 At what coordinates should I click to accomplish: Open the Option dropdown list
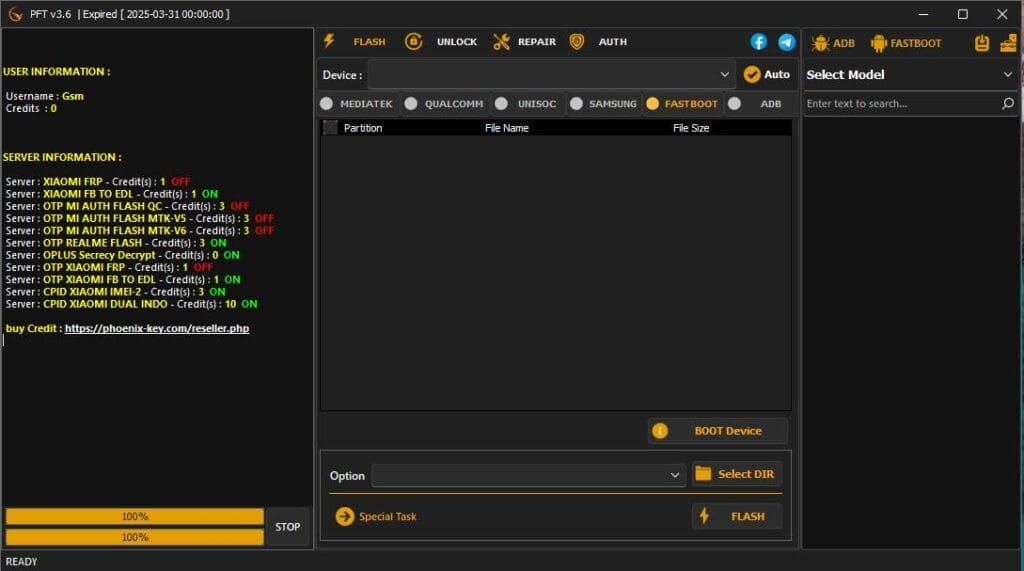[x=529, y=475]
